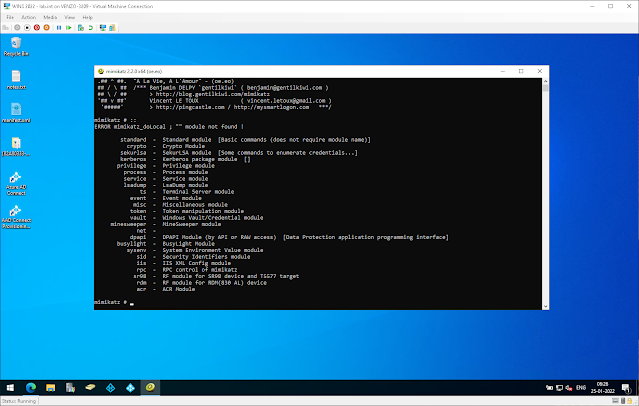Toggle Enhanced Session monitor icon
The height and width of the screenshot is (406, 639).
(103, 28)
